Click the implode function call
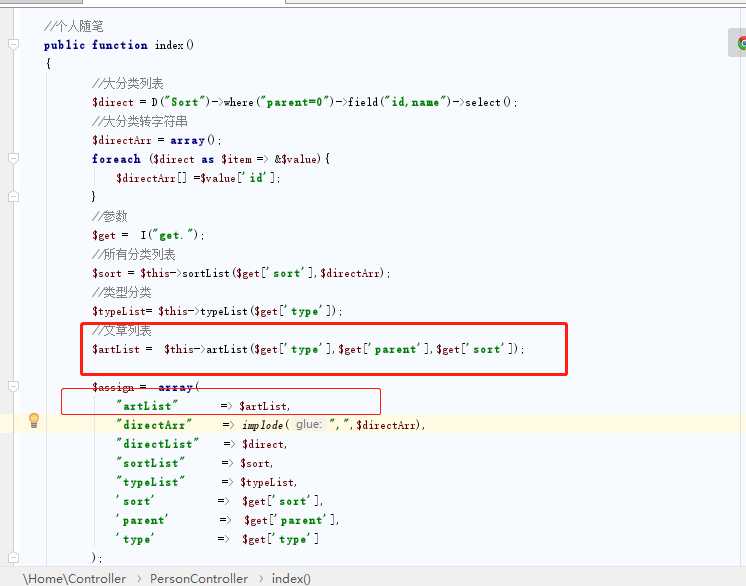The width and height of the screenshot is (746, 586). pos(333,425)
